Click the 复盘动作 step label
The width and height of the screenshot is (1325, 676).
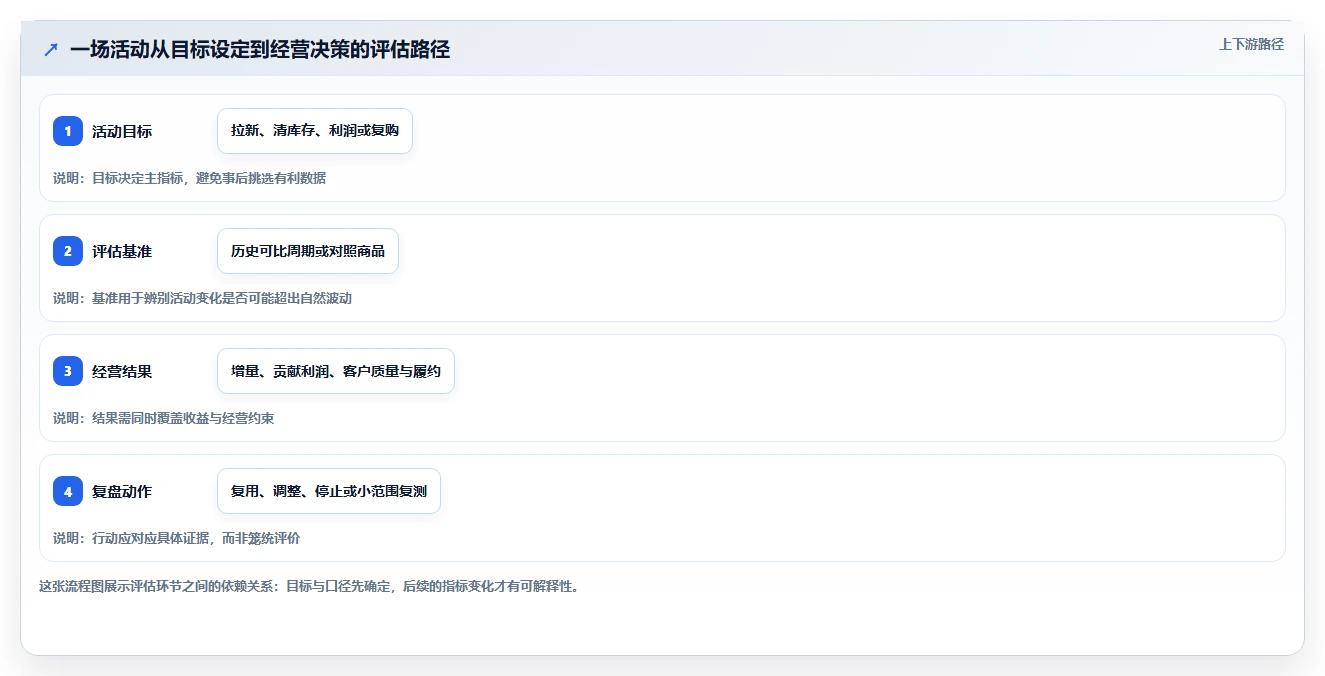pyautogui.click(x=122, y=491)
